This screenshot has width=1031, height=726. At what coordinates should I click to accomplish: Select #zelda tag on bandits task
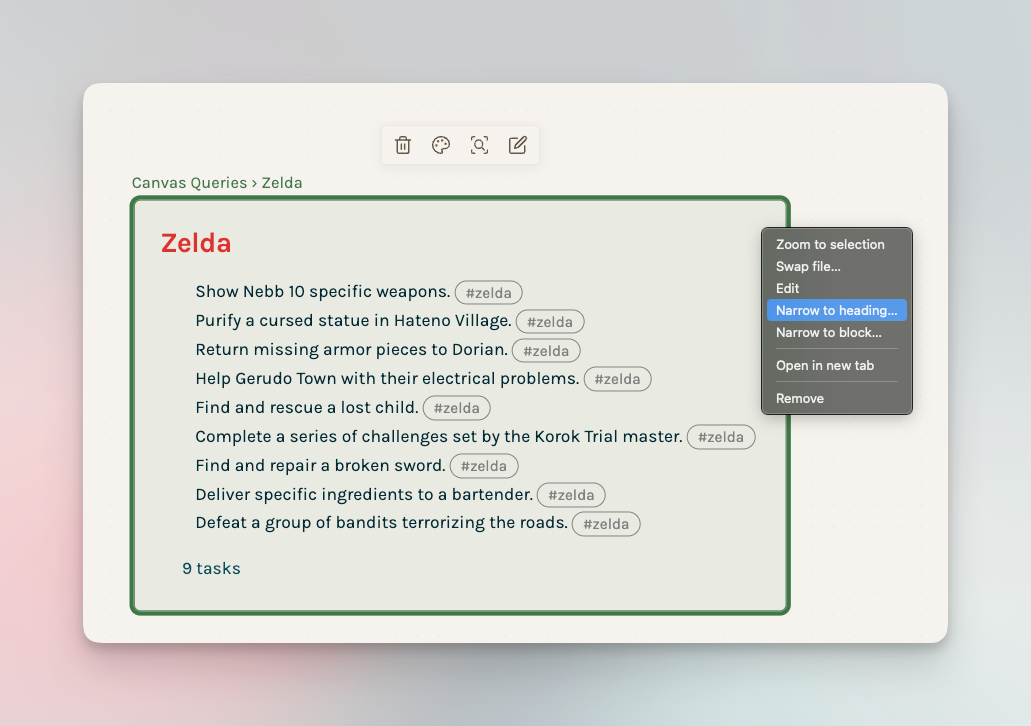point(606,524)
